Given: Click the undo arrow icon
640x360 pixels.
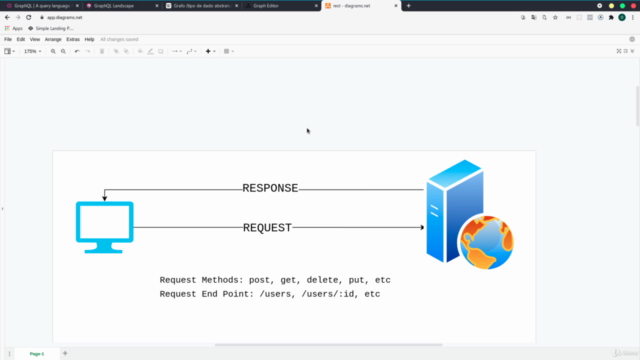Looking at the screenshot, I should (77, 51).
